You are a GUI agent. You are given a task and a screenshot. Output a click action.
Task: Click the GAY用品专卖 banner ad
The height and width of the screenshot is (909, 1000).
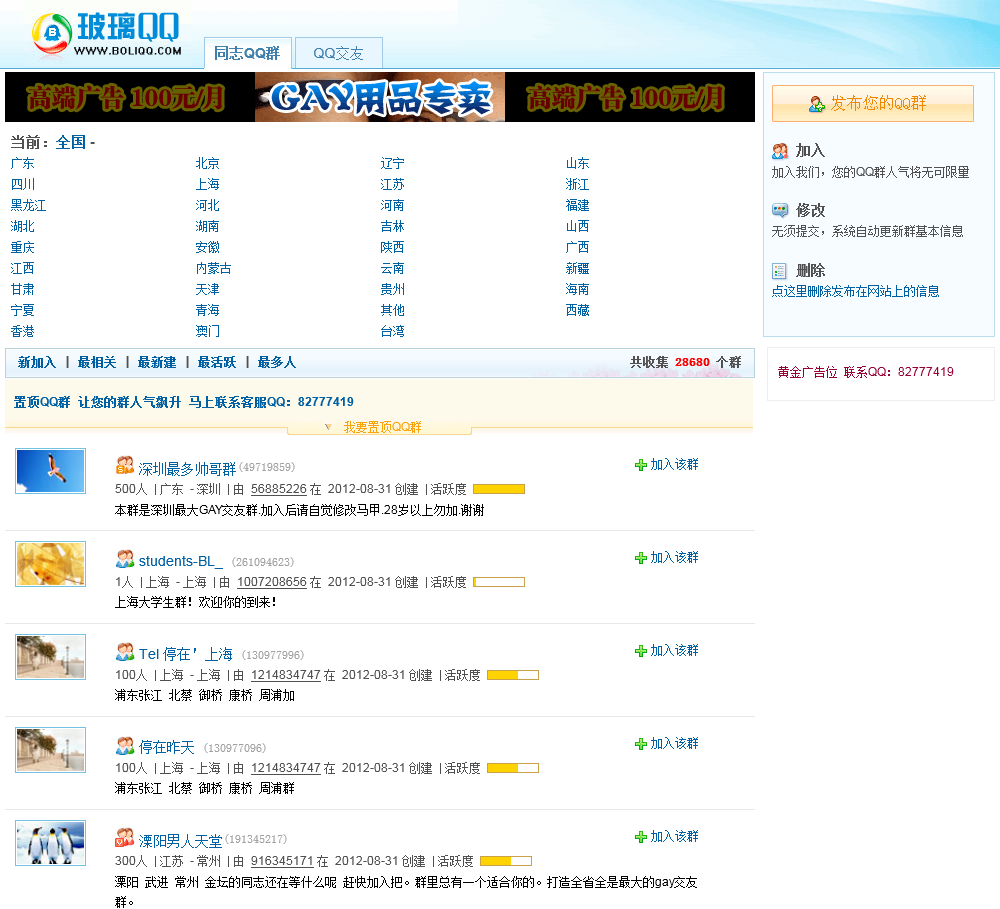(380, 97)
